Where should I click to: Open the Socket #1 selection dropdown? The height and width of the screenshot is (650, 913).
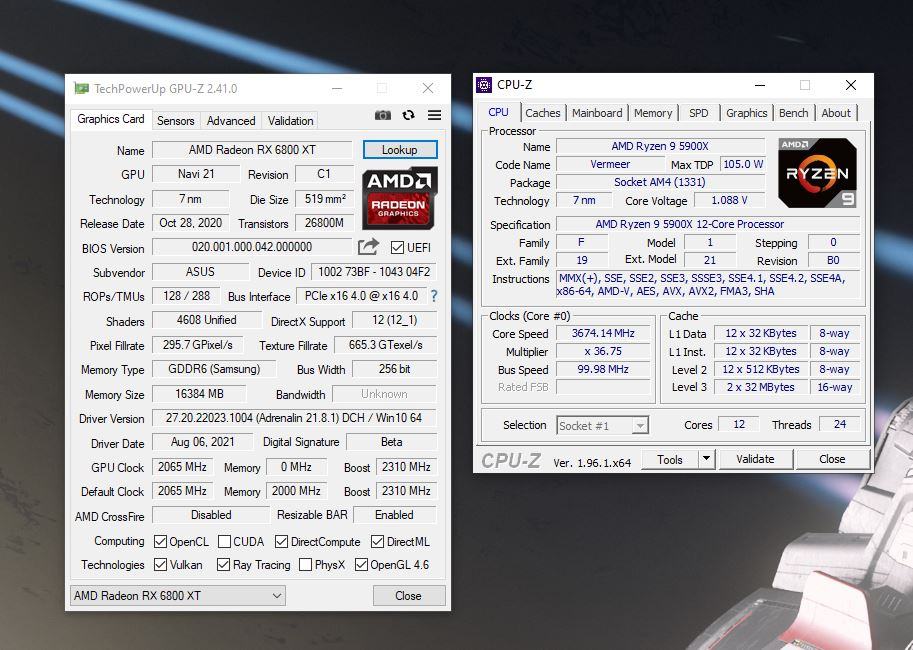(603, 426)
